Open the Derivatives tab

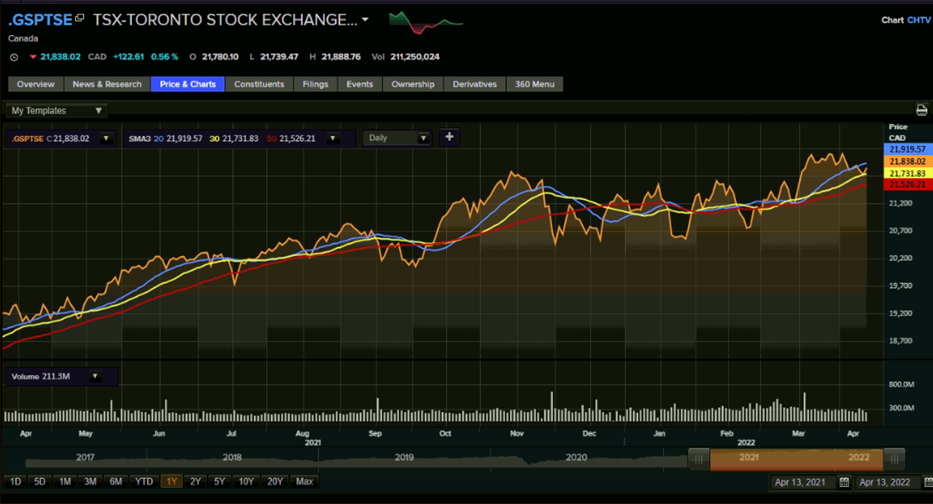coord(475,84)
